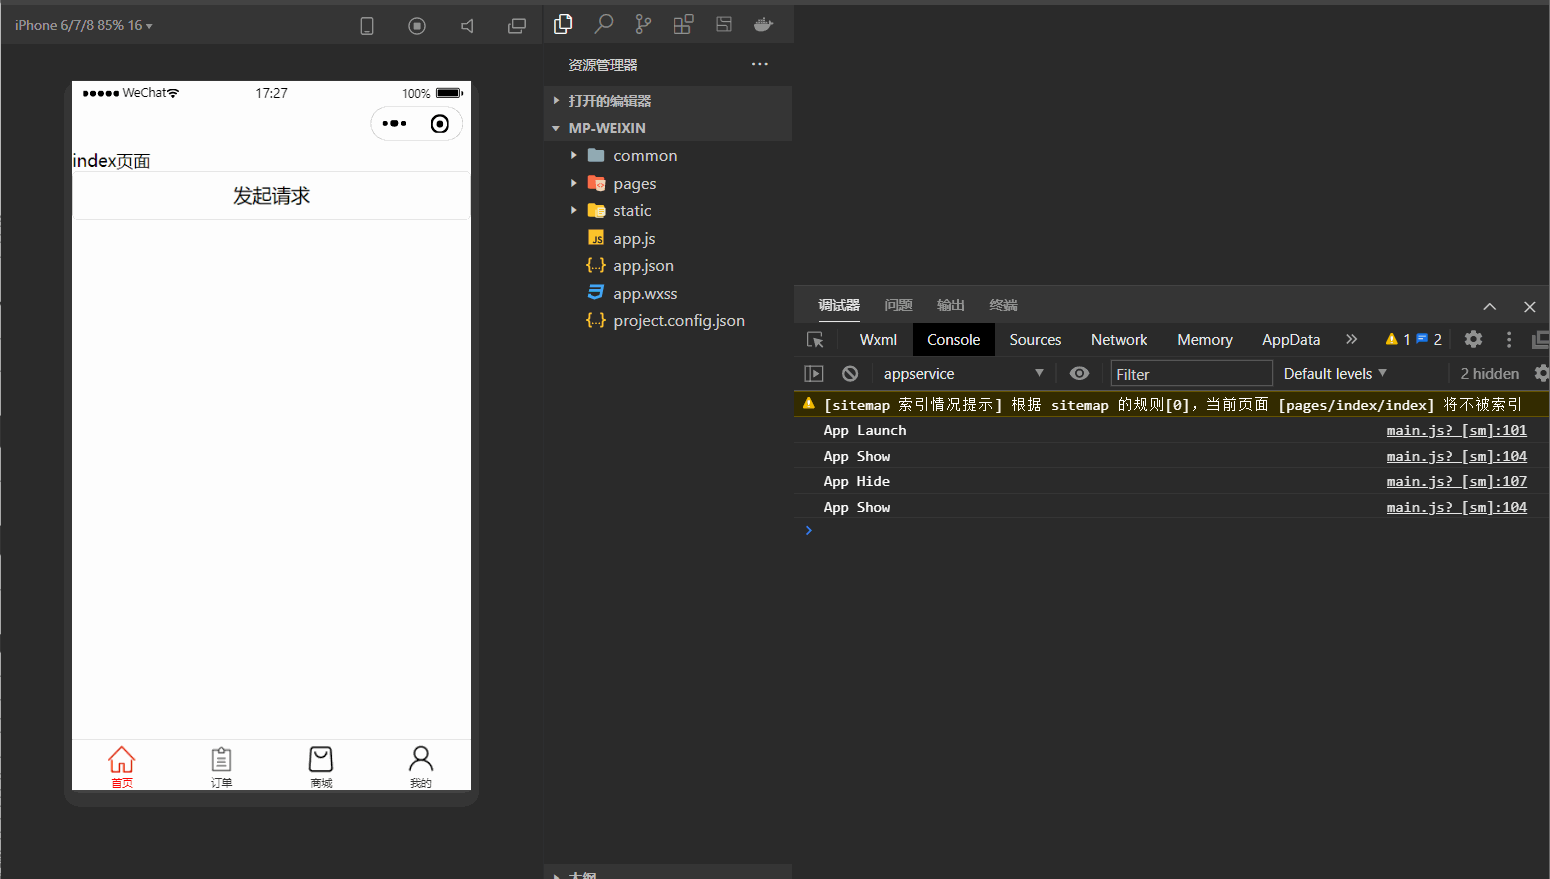Focus the console Filter input
The height and width of the screenshot is (879, 1550).
click(x=1191, y=374)
